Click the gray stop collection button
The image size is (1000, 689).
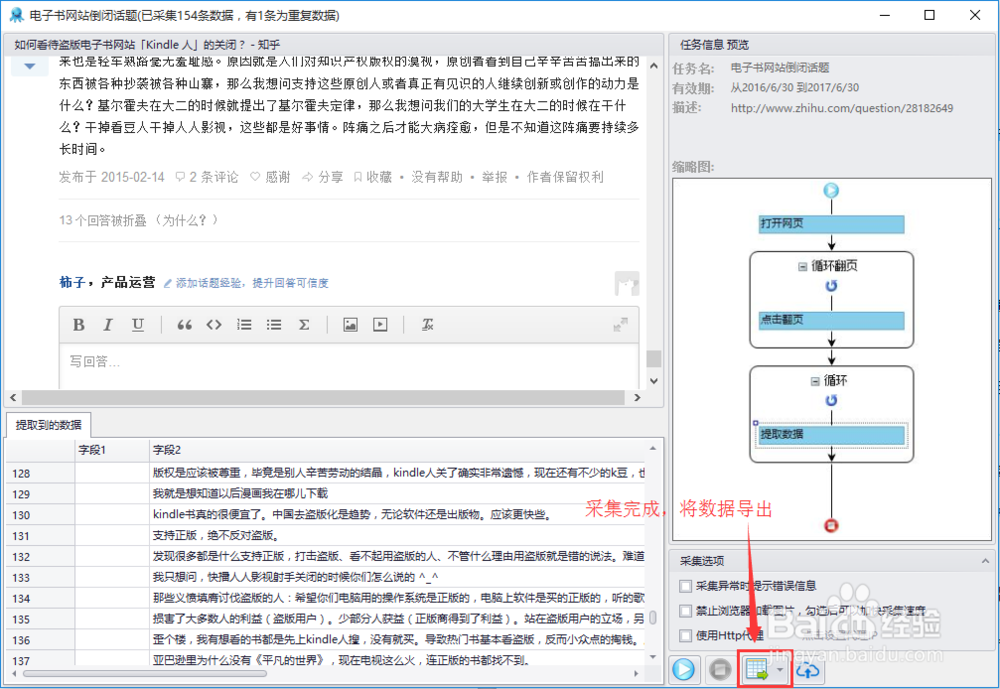[x=719, y=669]
